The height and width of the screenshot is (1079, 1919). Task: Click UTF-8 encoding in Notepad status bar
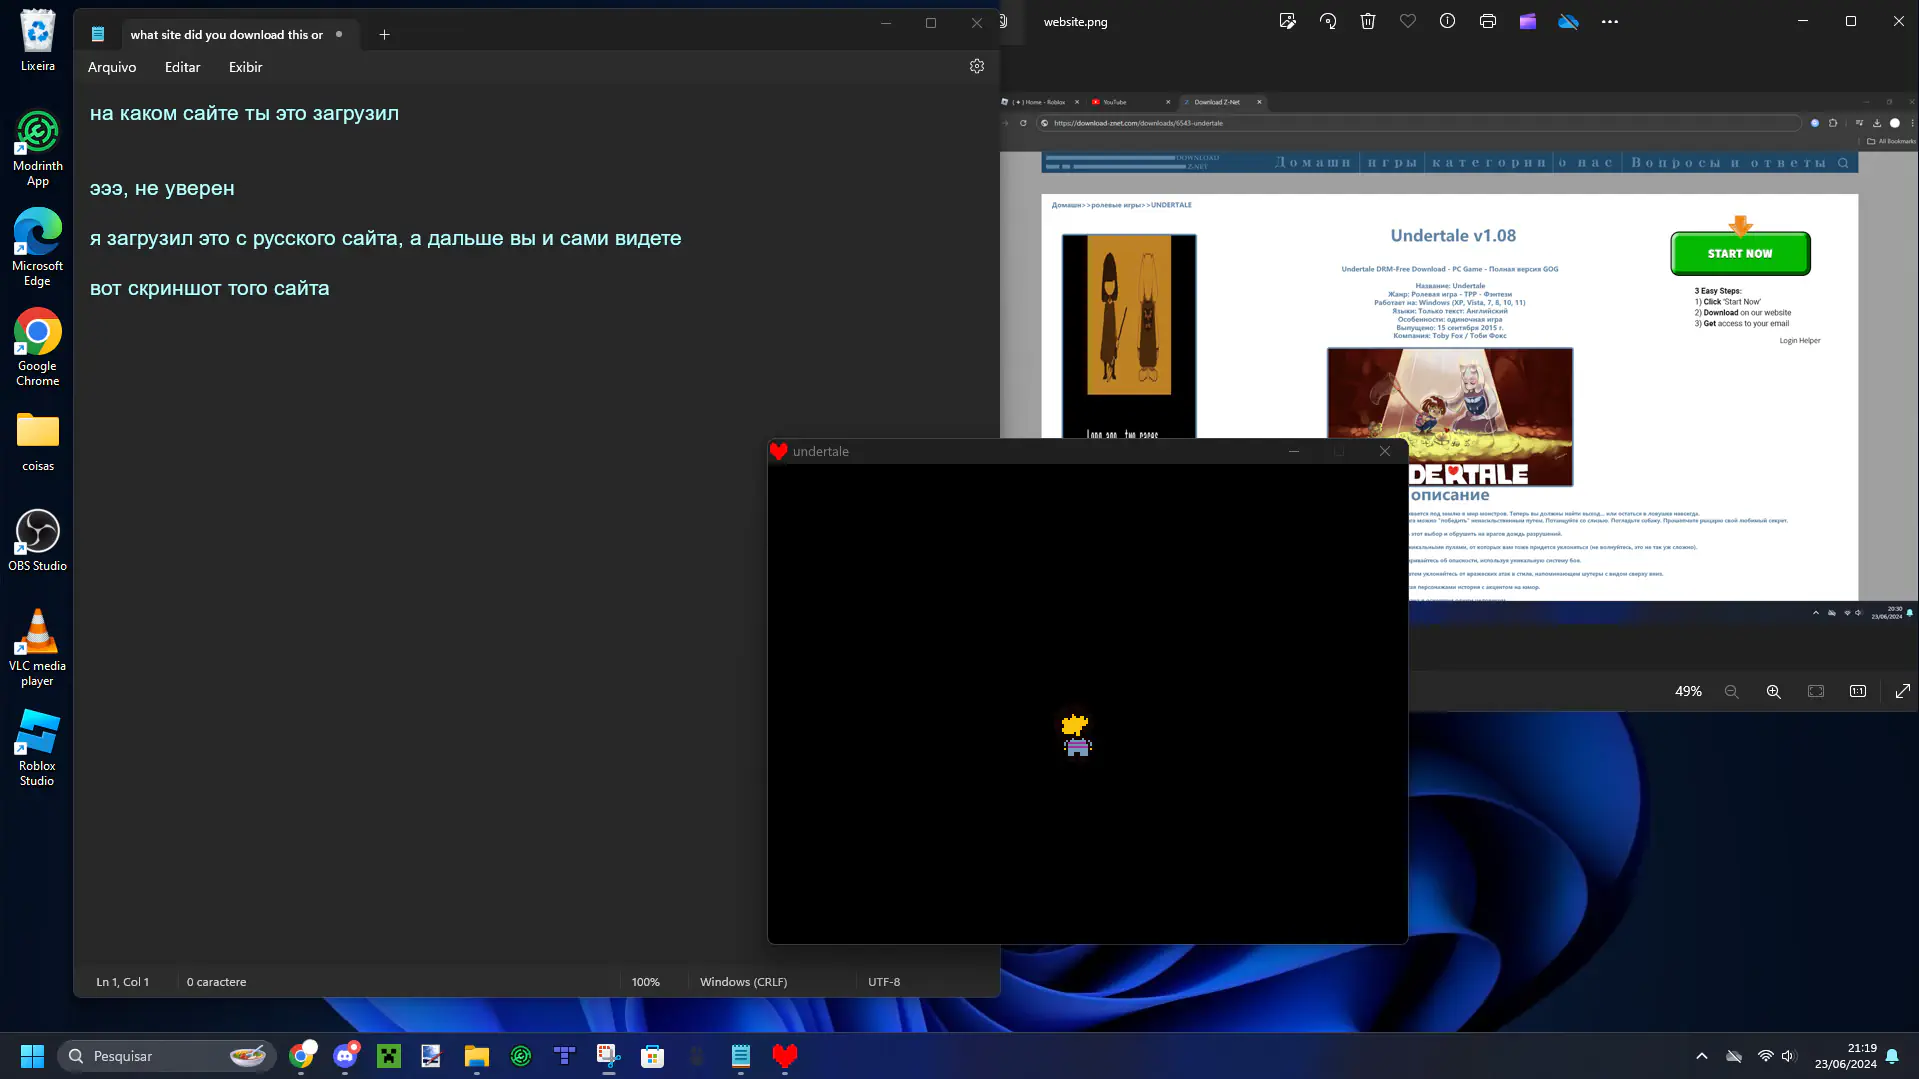(x=884, y=982)
